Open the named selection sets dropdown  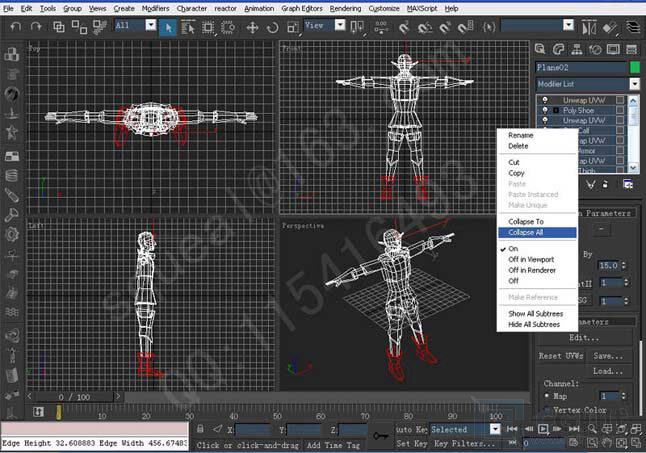[x=569, y=25]
